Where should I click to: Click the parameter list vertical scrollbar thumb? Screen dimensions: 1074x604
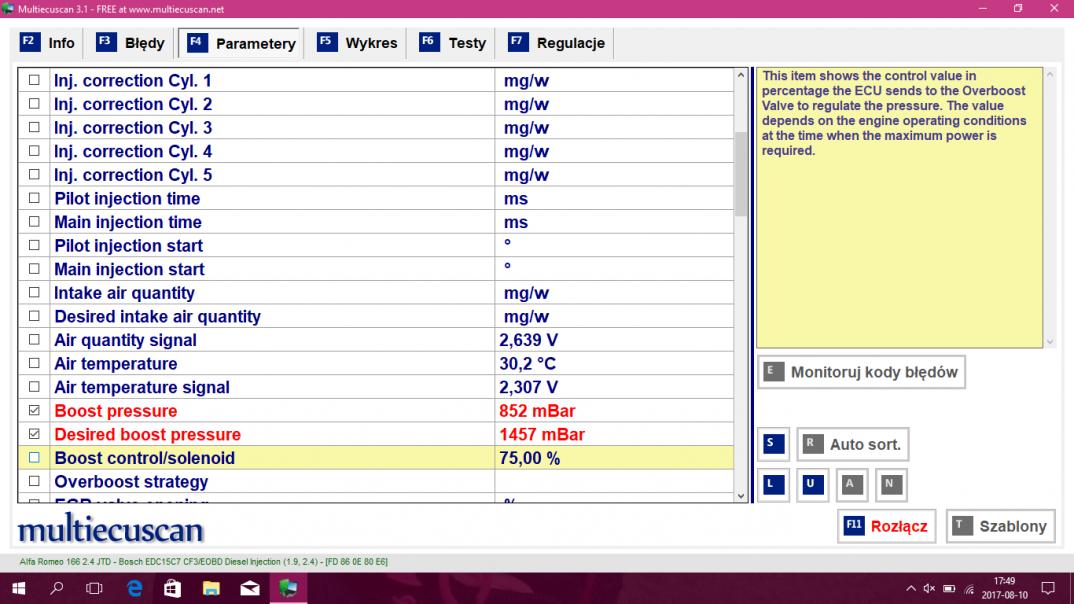pos(741,175)
